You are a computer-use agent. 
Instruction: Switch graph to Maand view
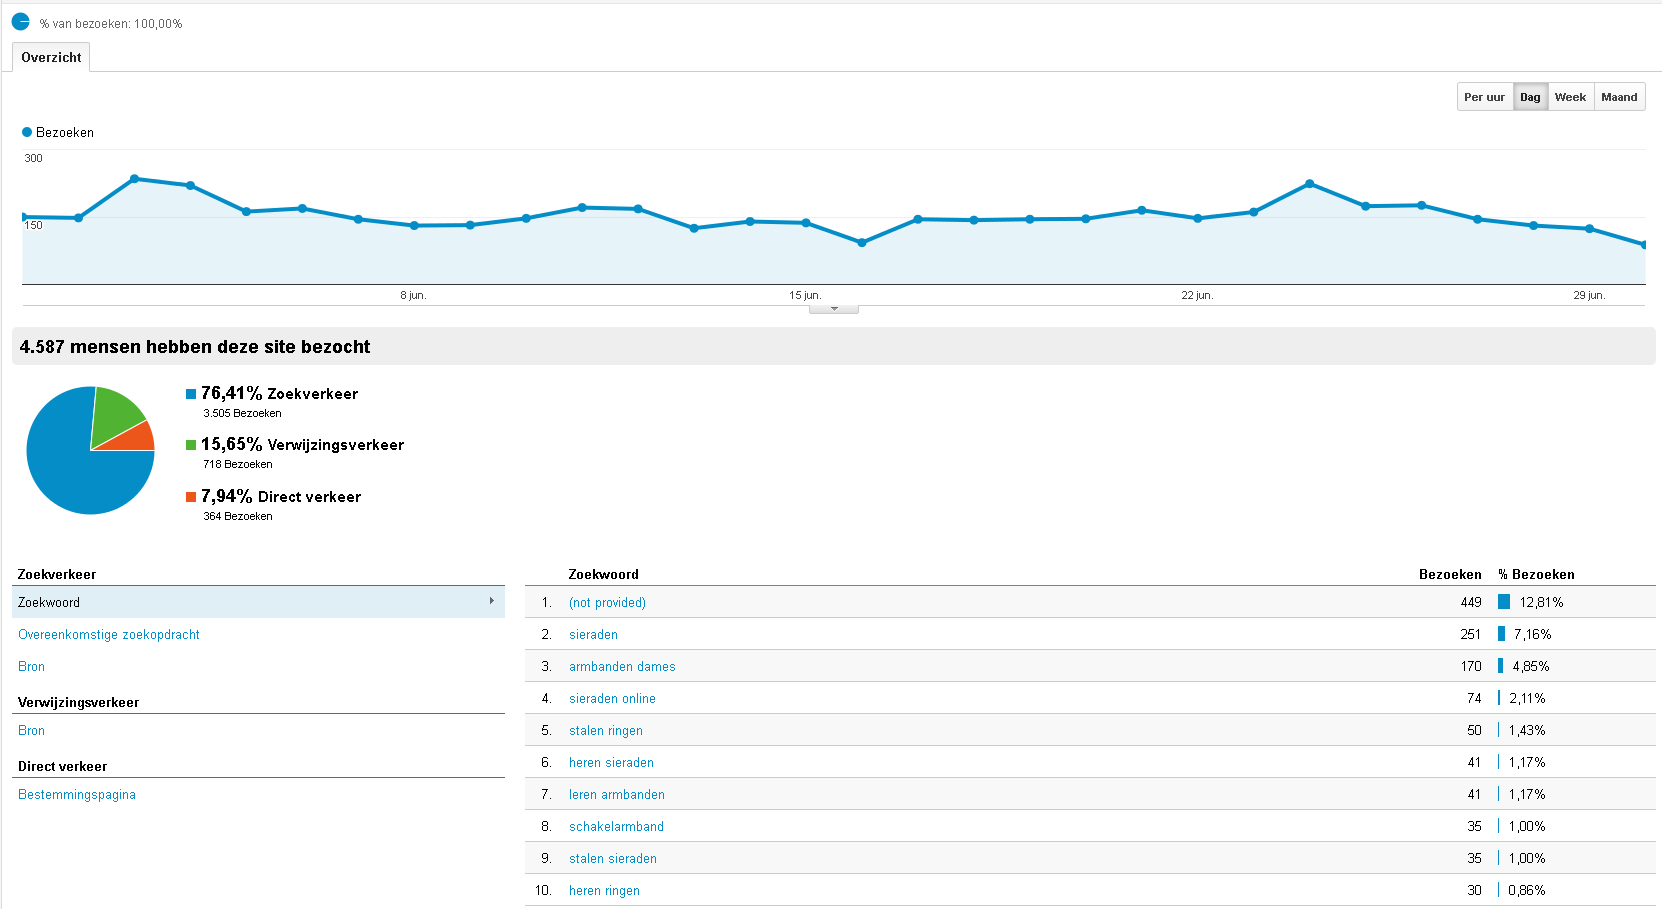[x=1619, y=97]
